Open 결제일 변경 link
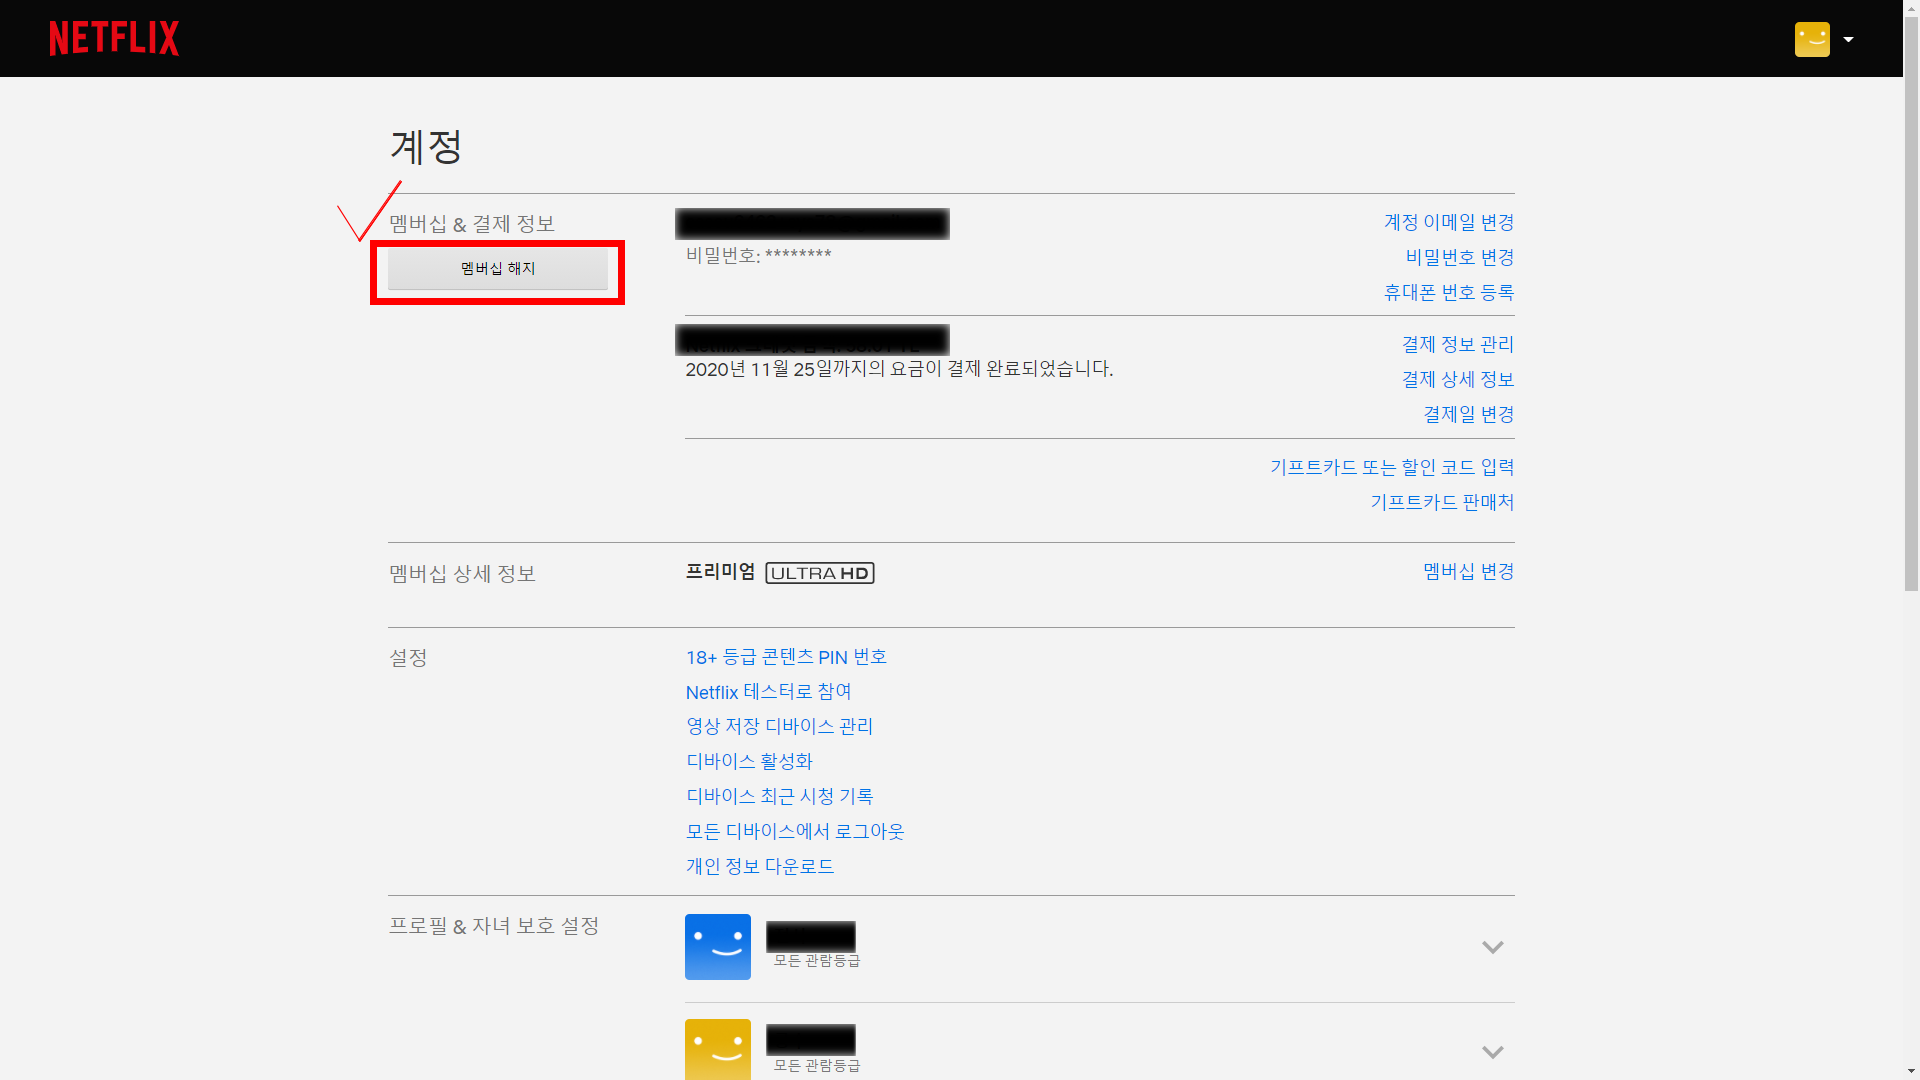The image size is (1920, 1080). [1469, 414]
